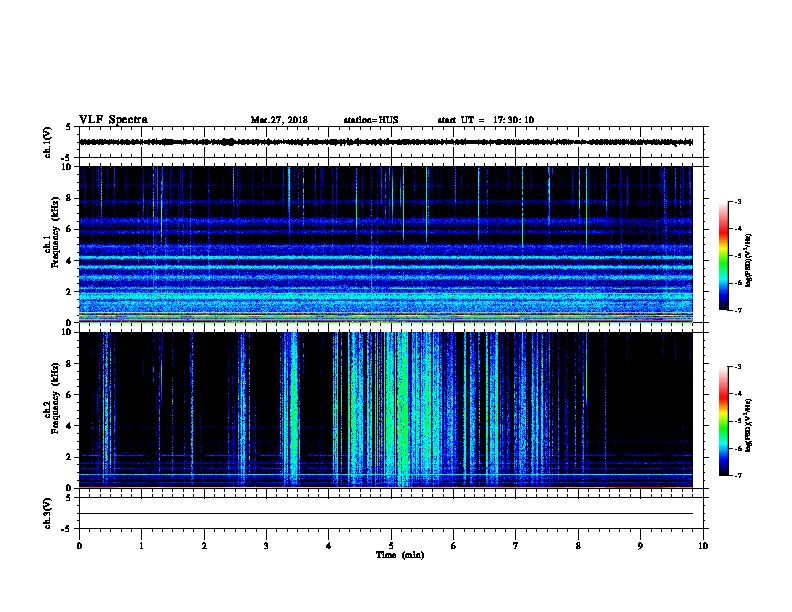Click time-axis tick label "5"
This screenshot has height=612, width=792.
tap(391, 546)
